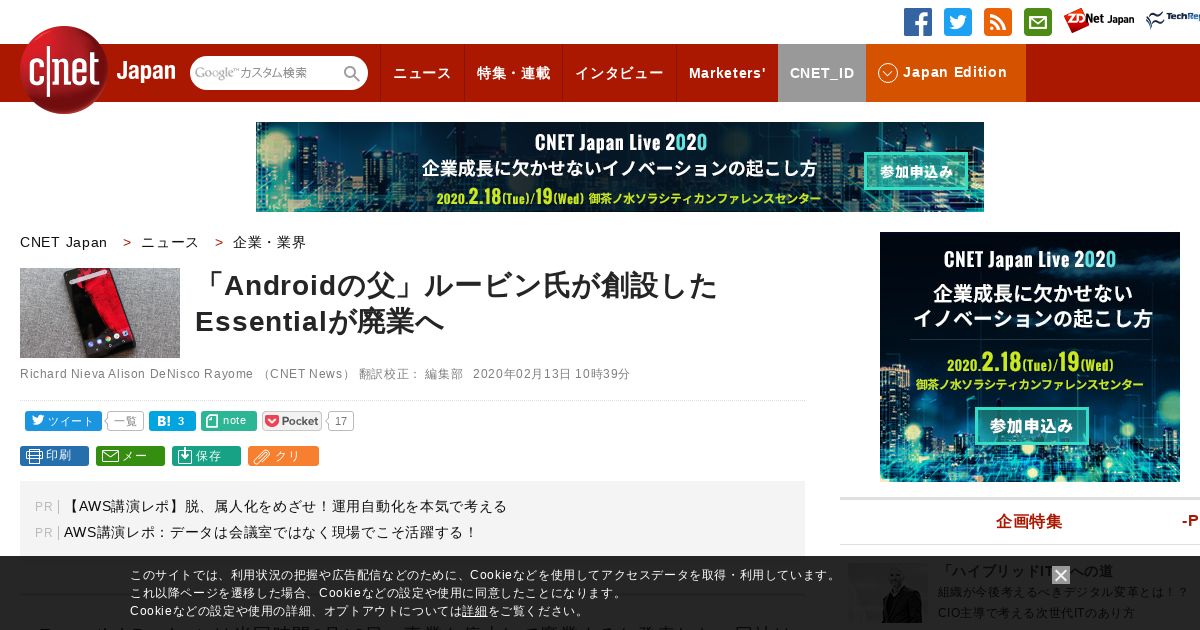Share the article to note
Image resolution: width=1200 pixels, height=630 pixels.
click(229, 421)
